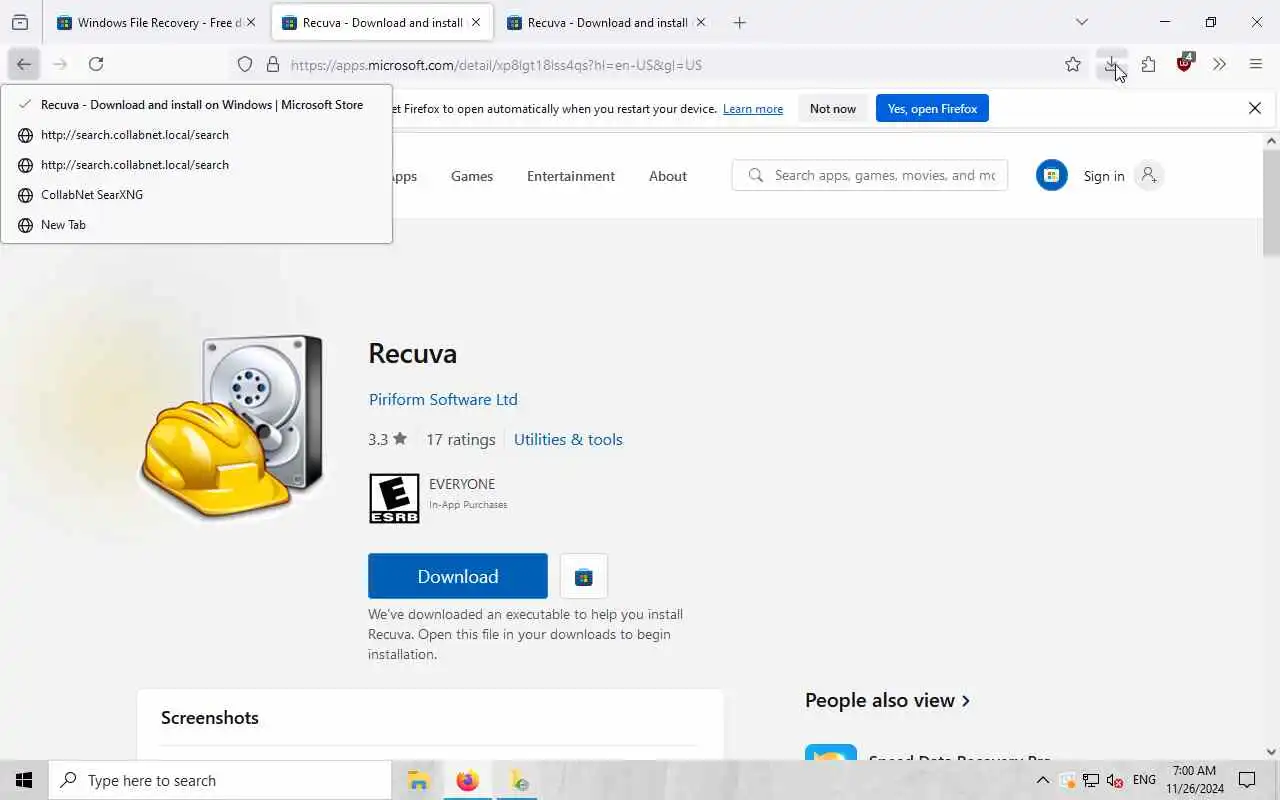This screenshot has width=1280, height=800.
Task: Open the Entertainment menu
Action: click(571, 176)
